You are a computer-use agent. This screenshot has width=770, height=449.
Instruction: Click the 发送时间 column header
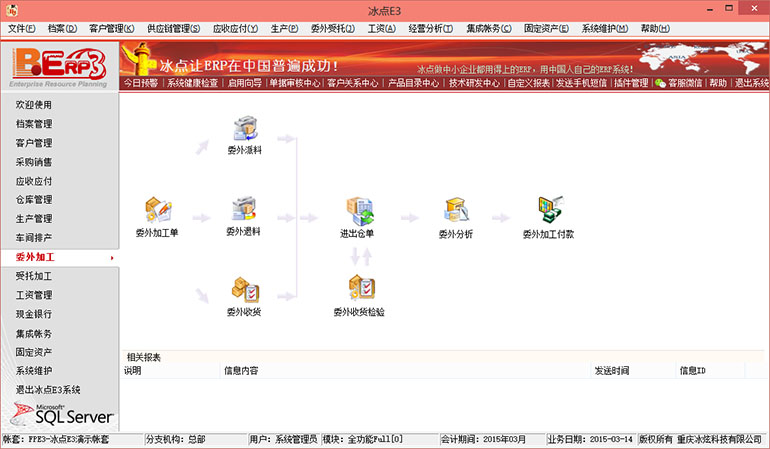click(x=633, y=371)
